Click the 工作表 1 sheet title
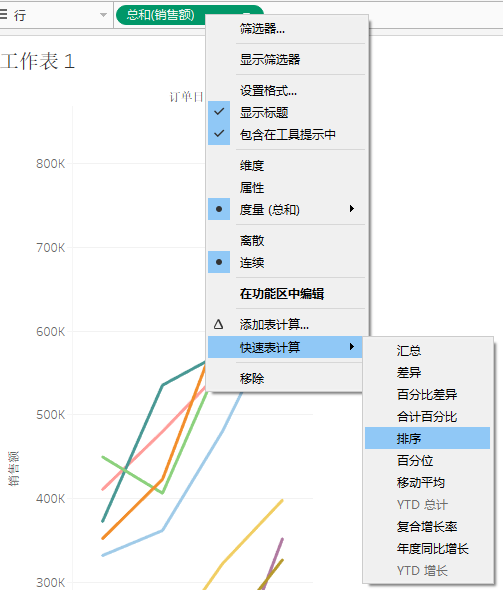Screen dimensions: 503x590 (38, 61)
